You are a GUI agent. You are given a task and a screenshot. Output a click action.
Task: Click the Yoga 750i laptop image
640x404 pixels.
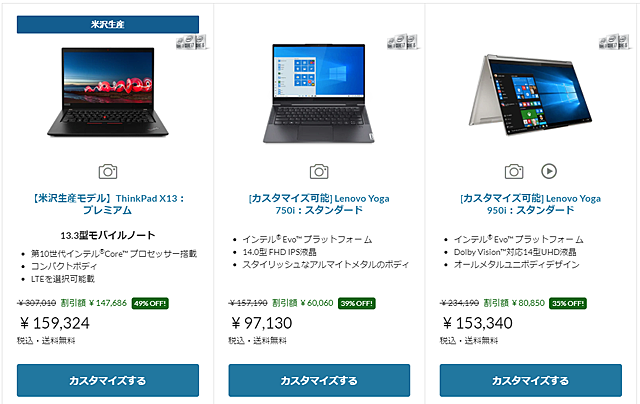[319, 93]
